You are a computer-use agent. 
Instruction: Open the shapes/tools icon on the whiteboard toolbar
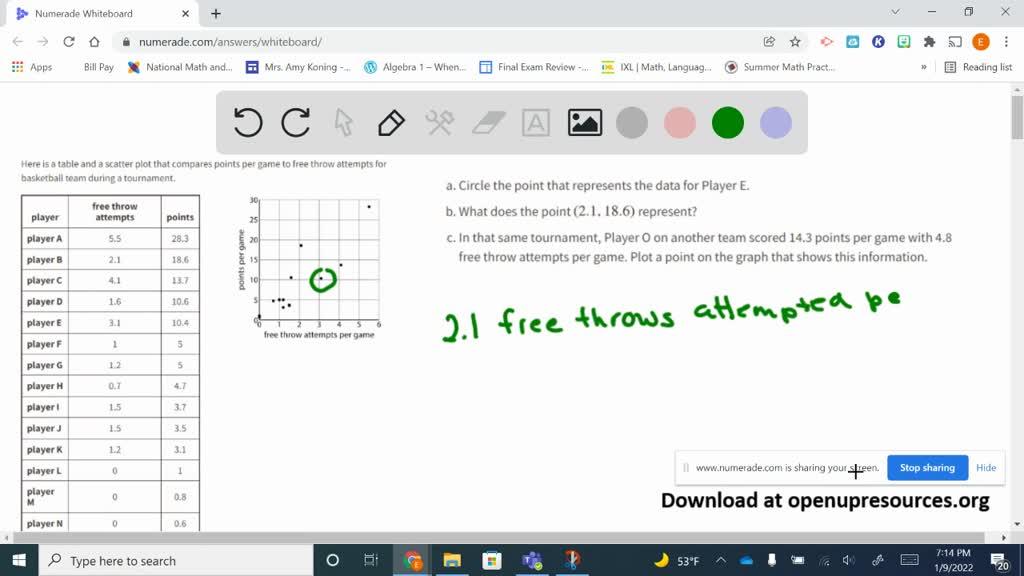(x=438, y=122)
